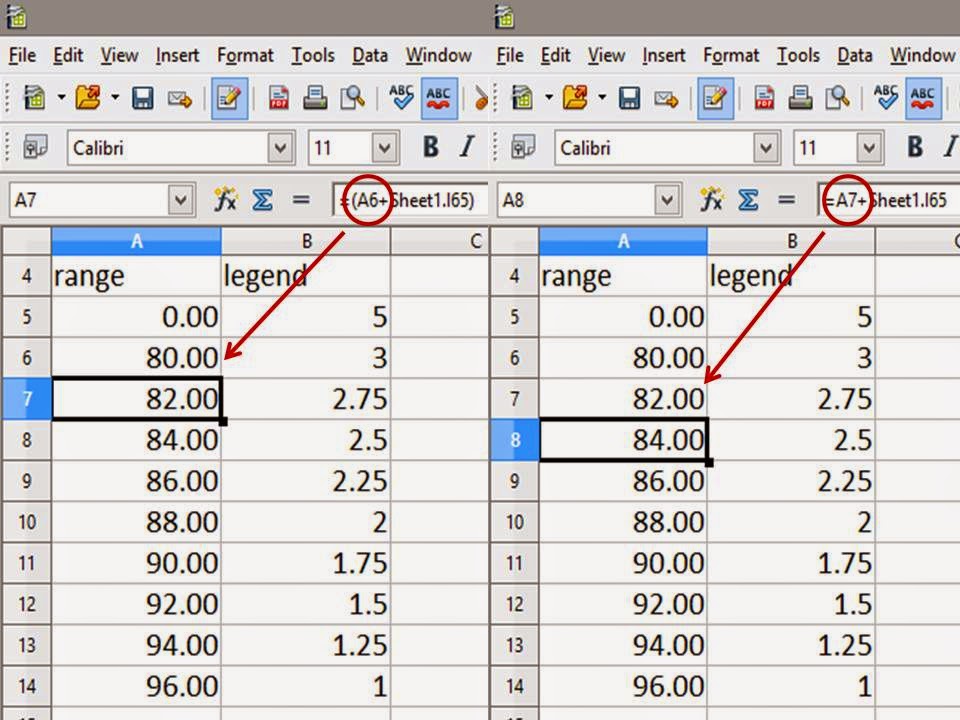Viewport: 960px width, 720px height.
Task: Select column header A
Action: point(137,240)
